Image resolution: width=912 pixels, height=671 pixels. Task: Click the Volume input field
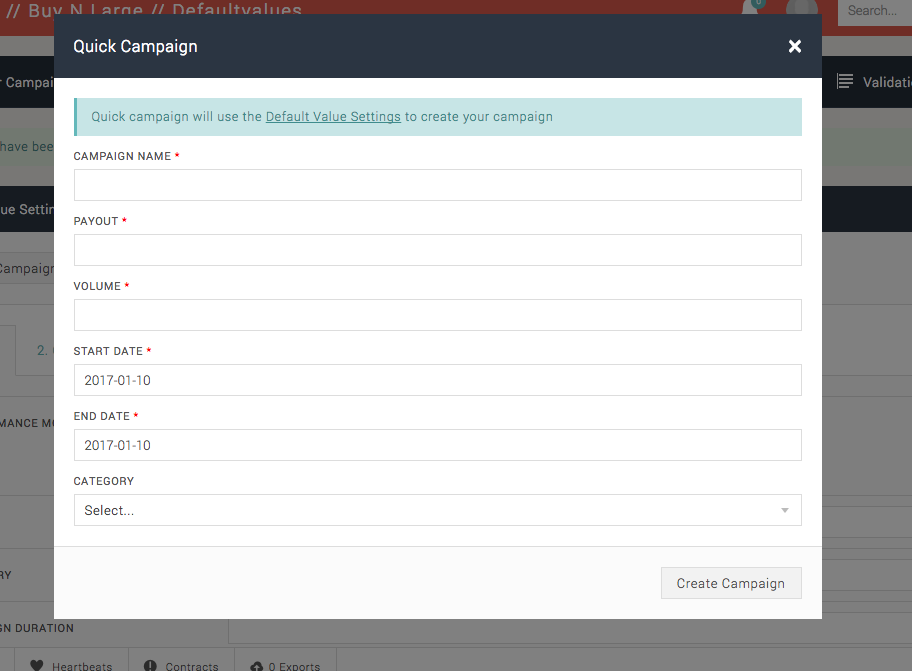[437, 315]
